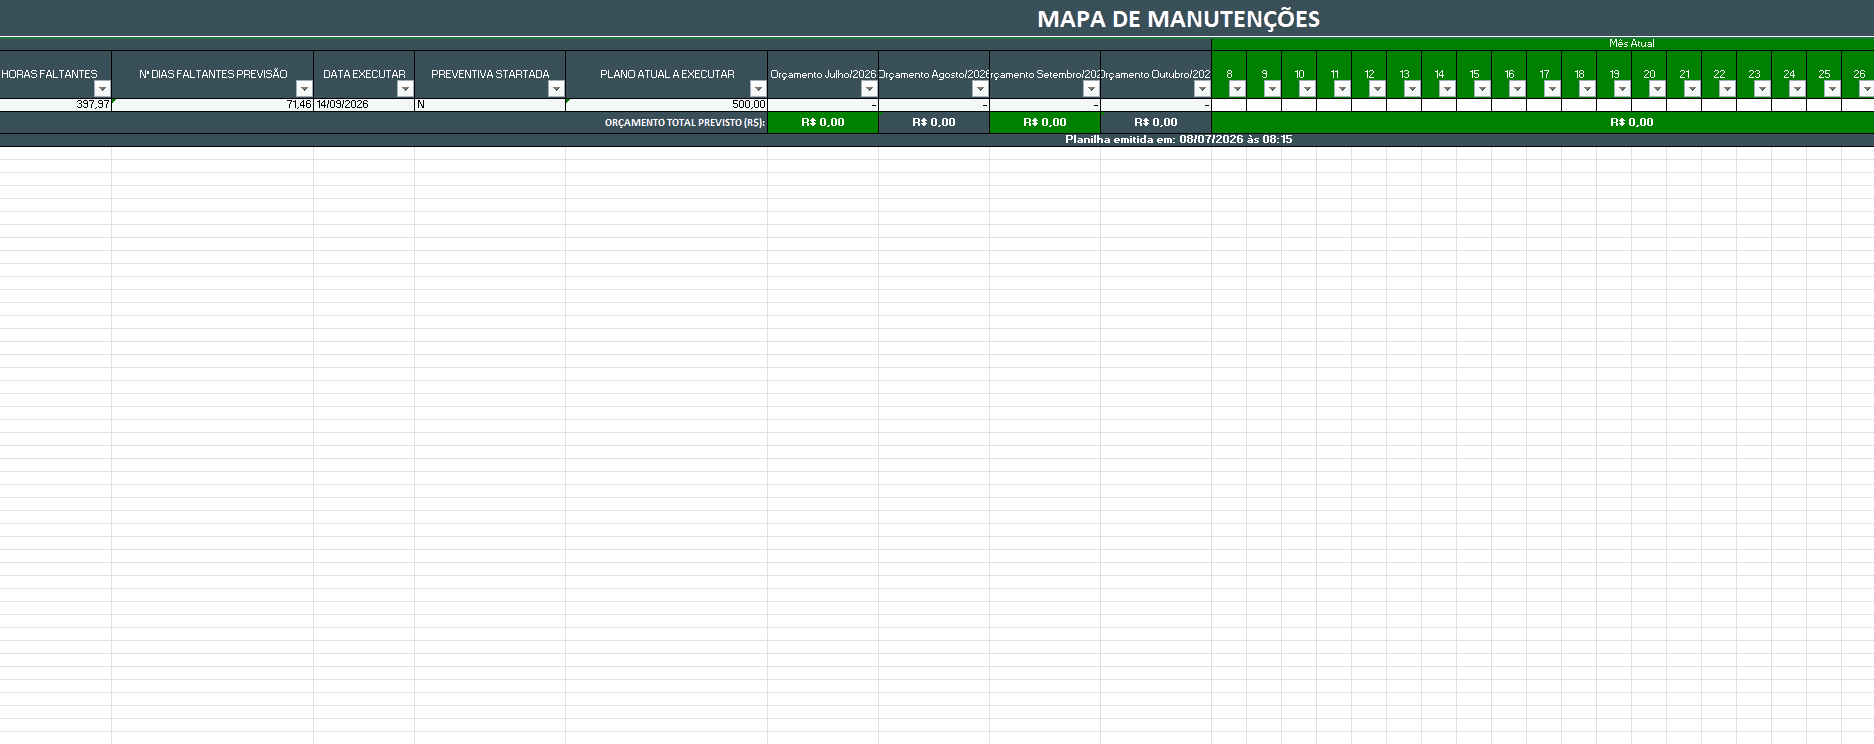
Task: Open filter arrow for day 25 column
Action: 1832,89
